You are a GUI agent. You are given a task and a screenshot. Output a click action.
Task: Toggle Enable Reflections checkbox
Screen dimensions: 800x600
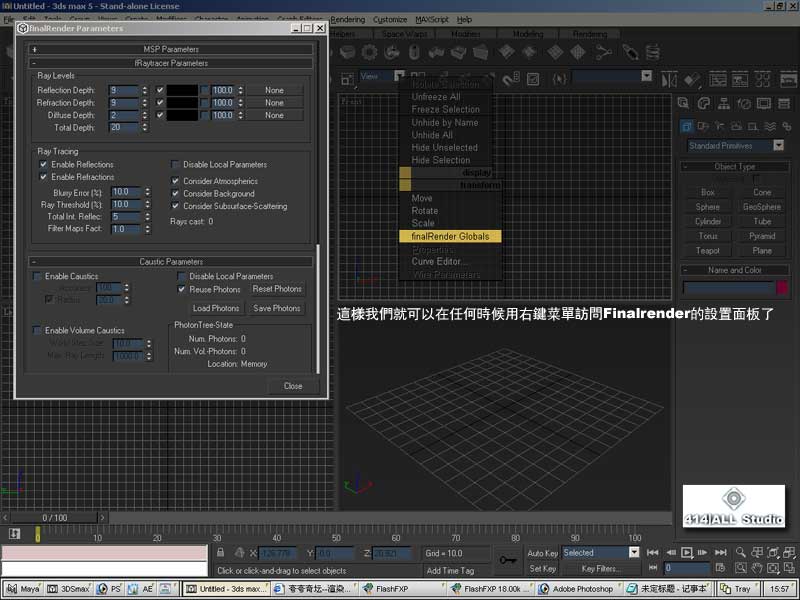(x=43, y=164)
